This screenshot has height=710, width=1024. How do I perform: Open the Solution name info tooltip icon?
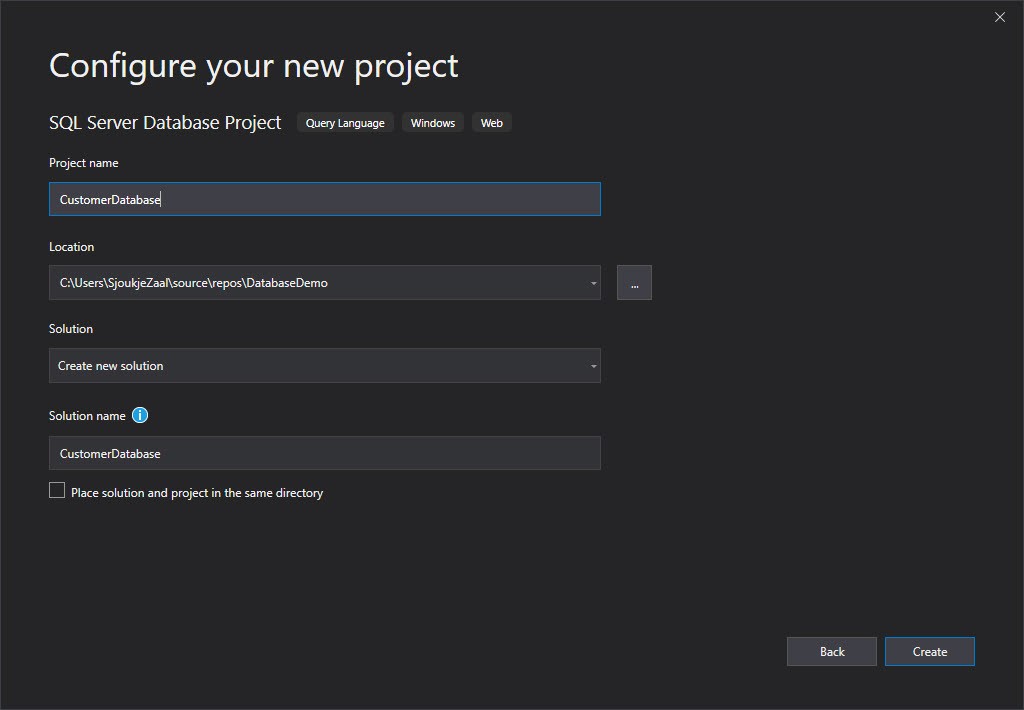pos(139,415)
